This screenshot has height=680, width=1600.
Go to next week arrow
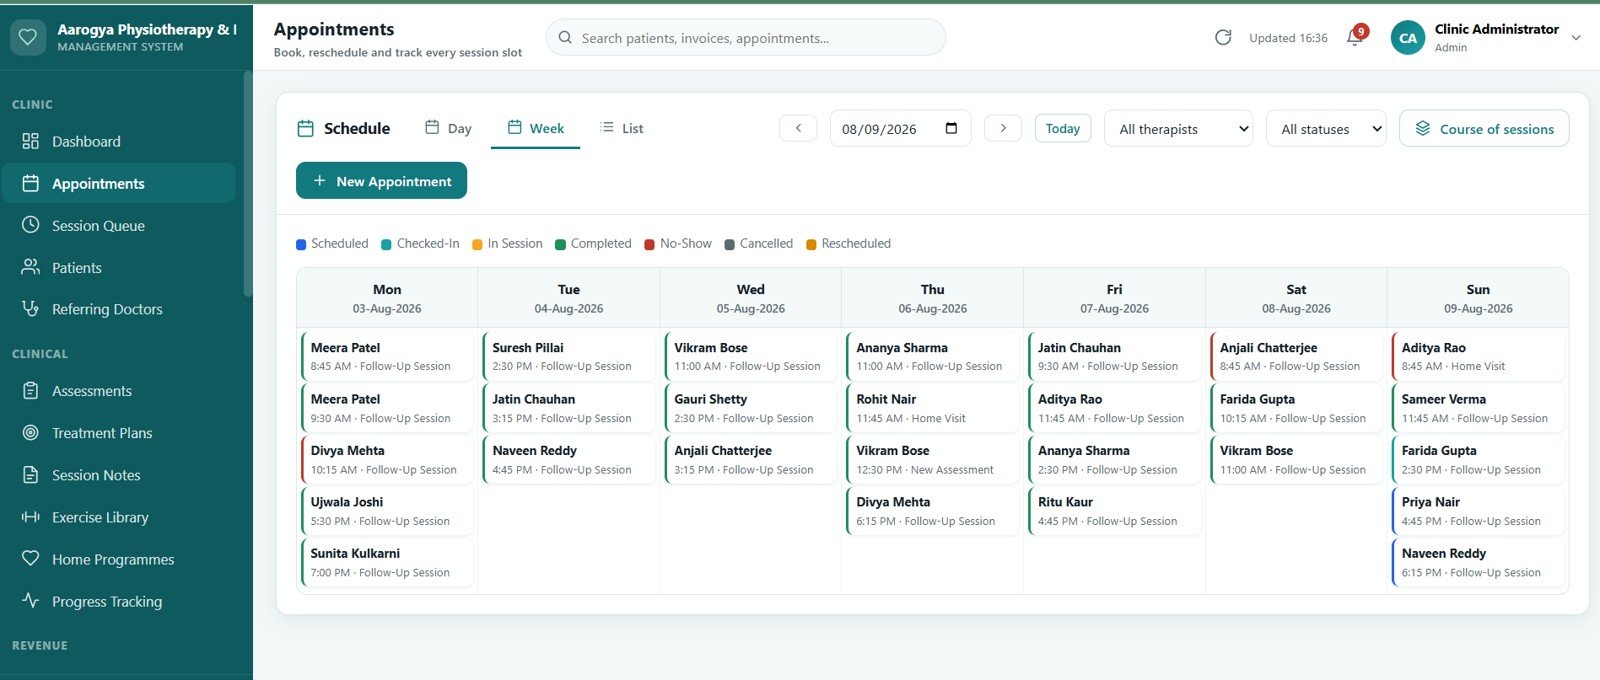(1003, 128)
